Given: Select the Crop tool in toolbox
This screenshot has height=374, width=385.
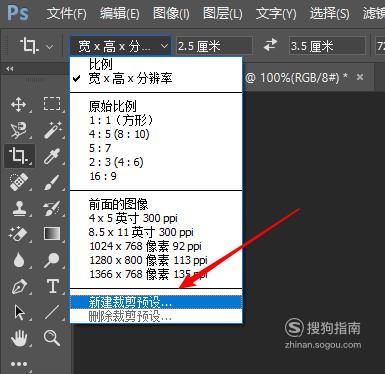Looking at the screenshot, I should (19, 156).
